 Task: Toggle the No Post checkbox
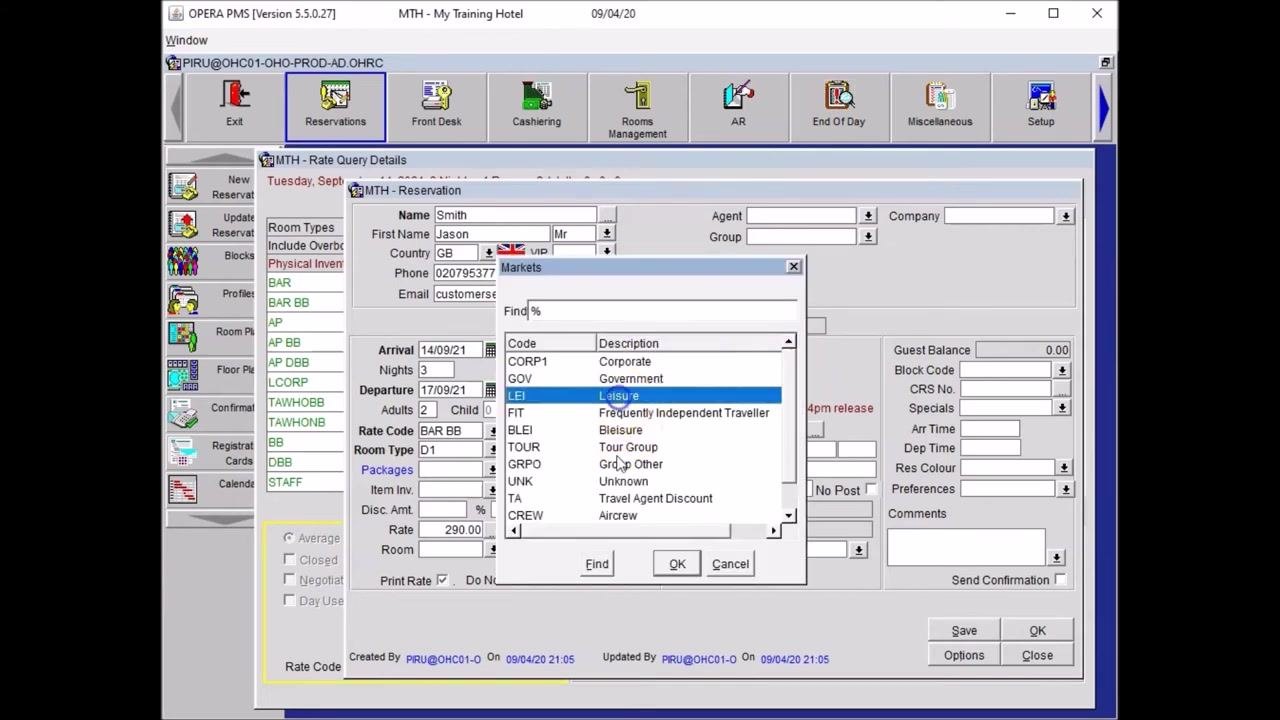pyautogui.click(x=871, y=489)
